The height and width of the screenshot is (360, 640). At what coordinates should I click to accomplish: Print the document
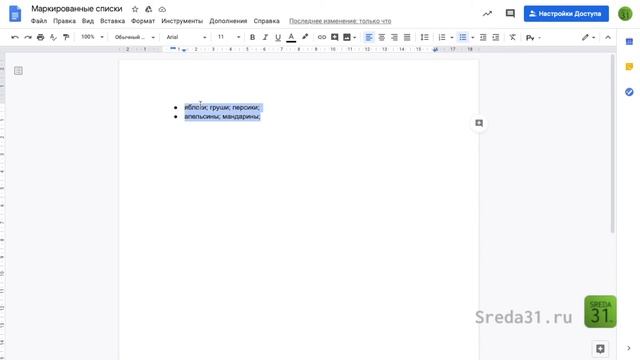(40, 37)
